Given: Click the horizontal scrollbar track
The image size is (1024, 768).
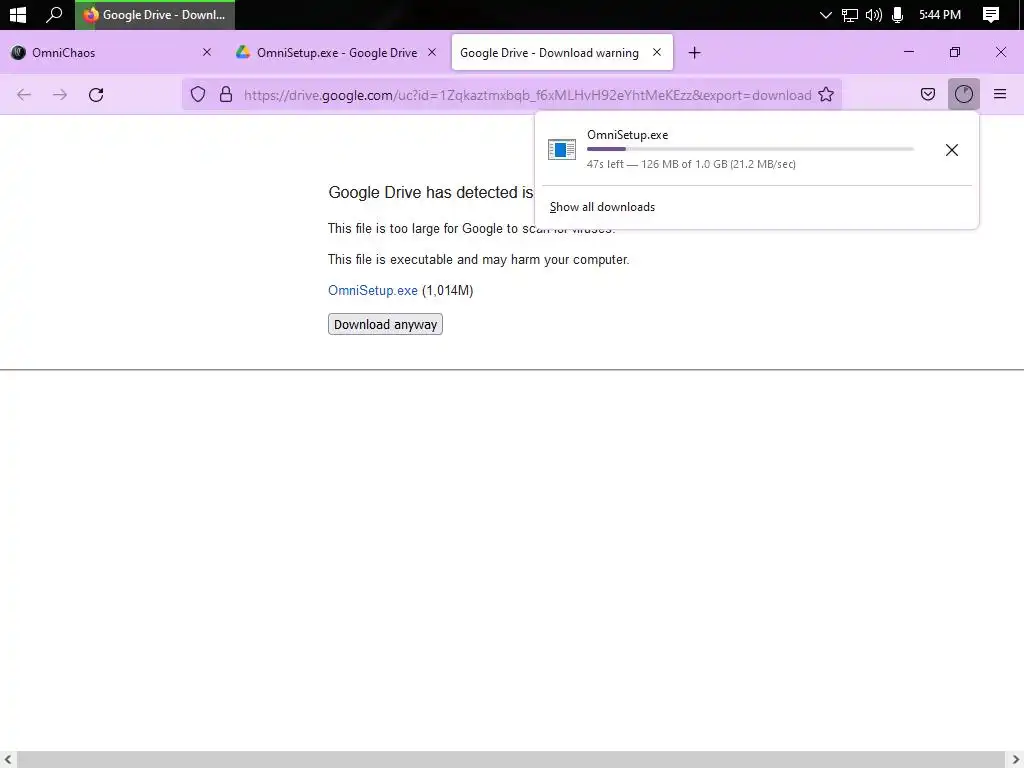Looking at the screenshot, I should [x=511, y=760].
